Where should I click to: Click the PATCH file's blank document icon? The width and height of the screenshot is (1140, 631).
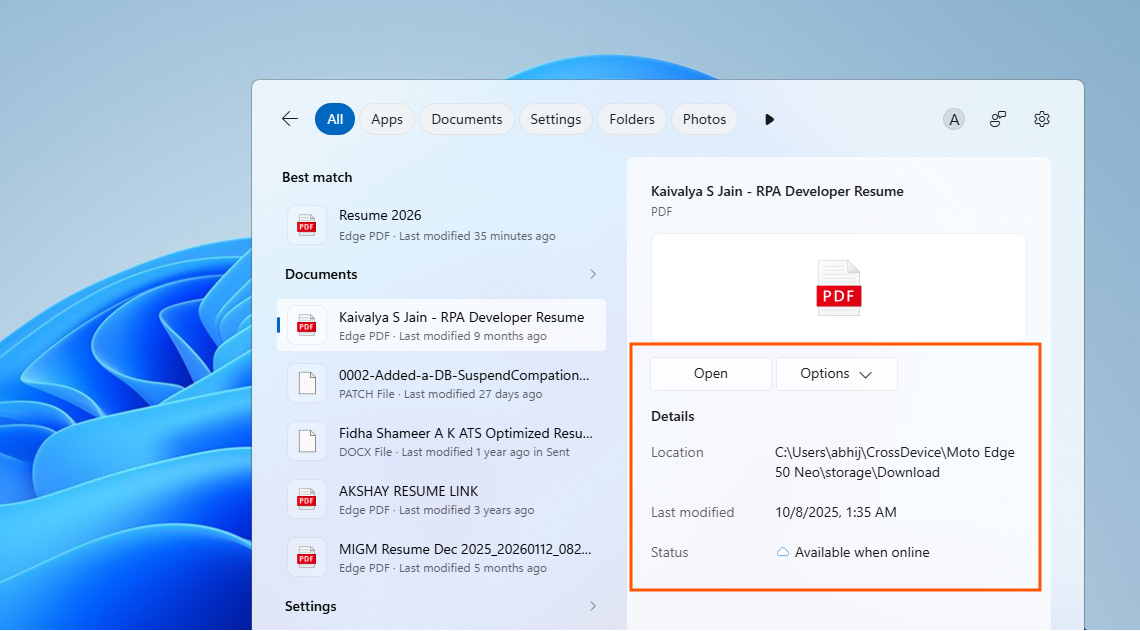(x=307, y=383)
